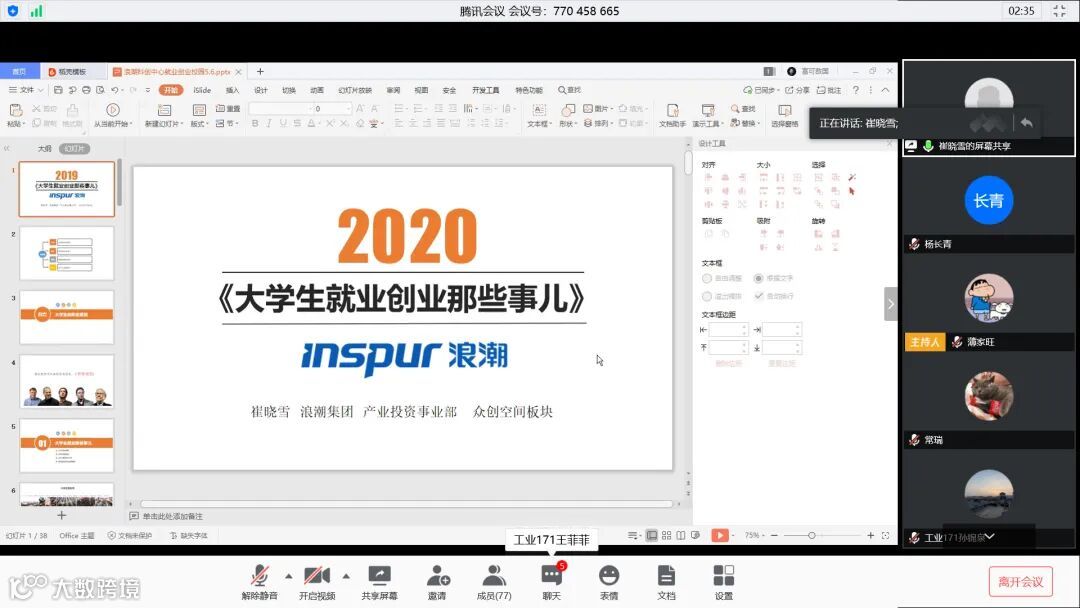Toggle italic formatting I
Viewport: 1080px width, 608px height.
[x=269, y=123]
